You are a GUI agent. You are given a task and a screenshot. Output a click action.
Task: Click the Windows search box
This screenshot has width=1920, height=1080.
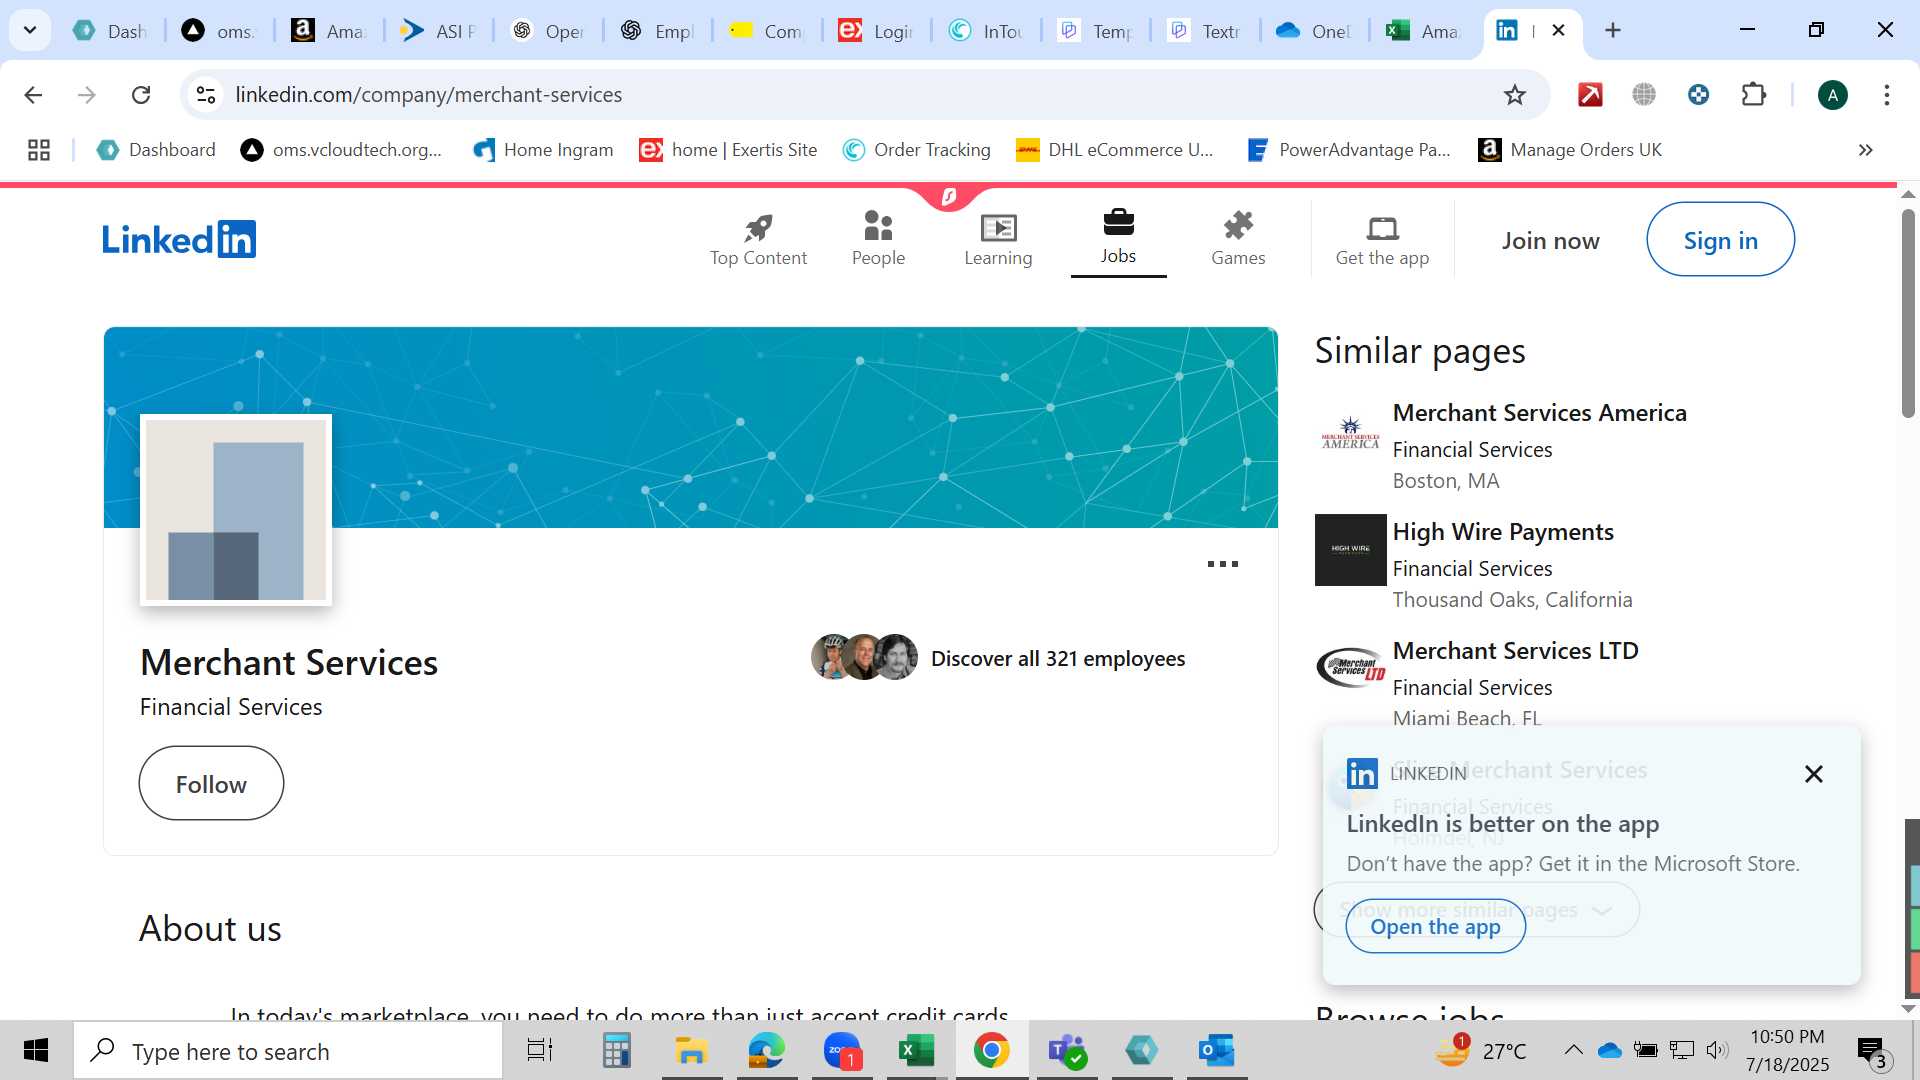coord(288,1051)
